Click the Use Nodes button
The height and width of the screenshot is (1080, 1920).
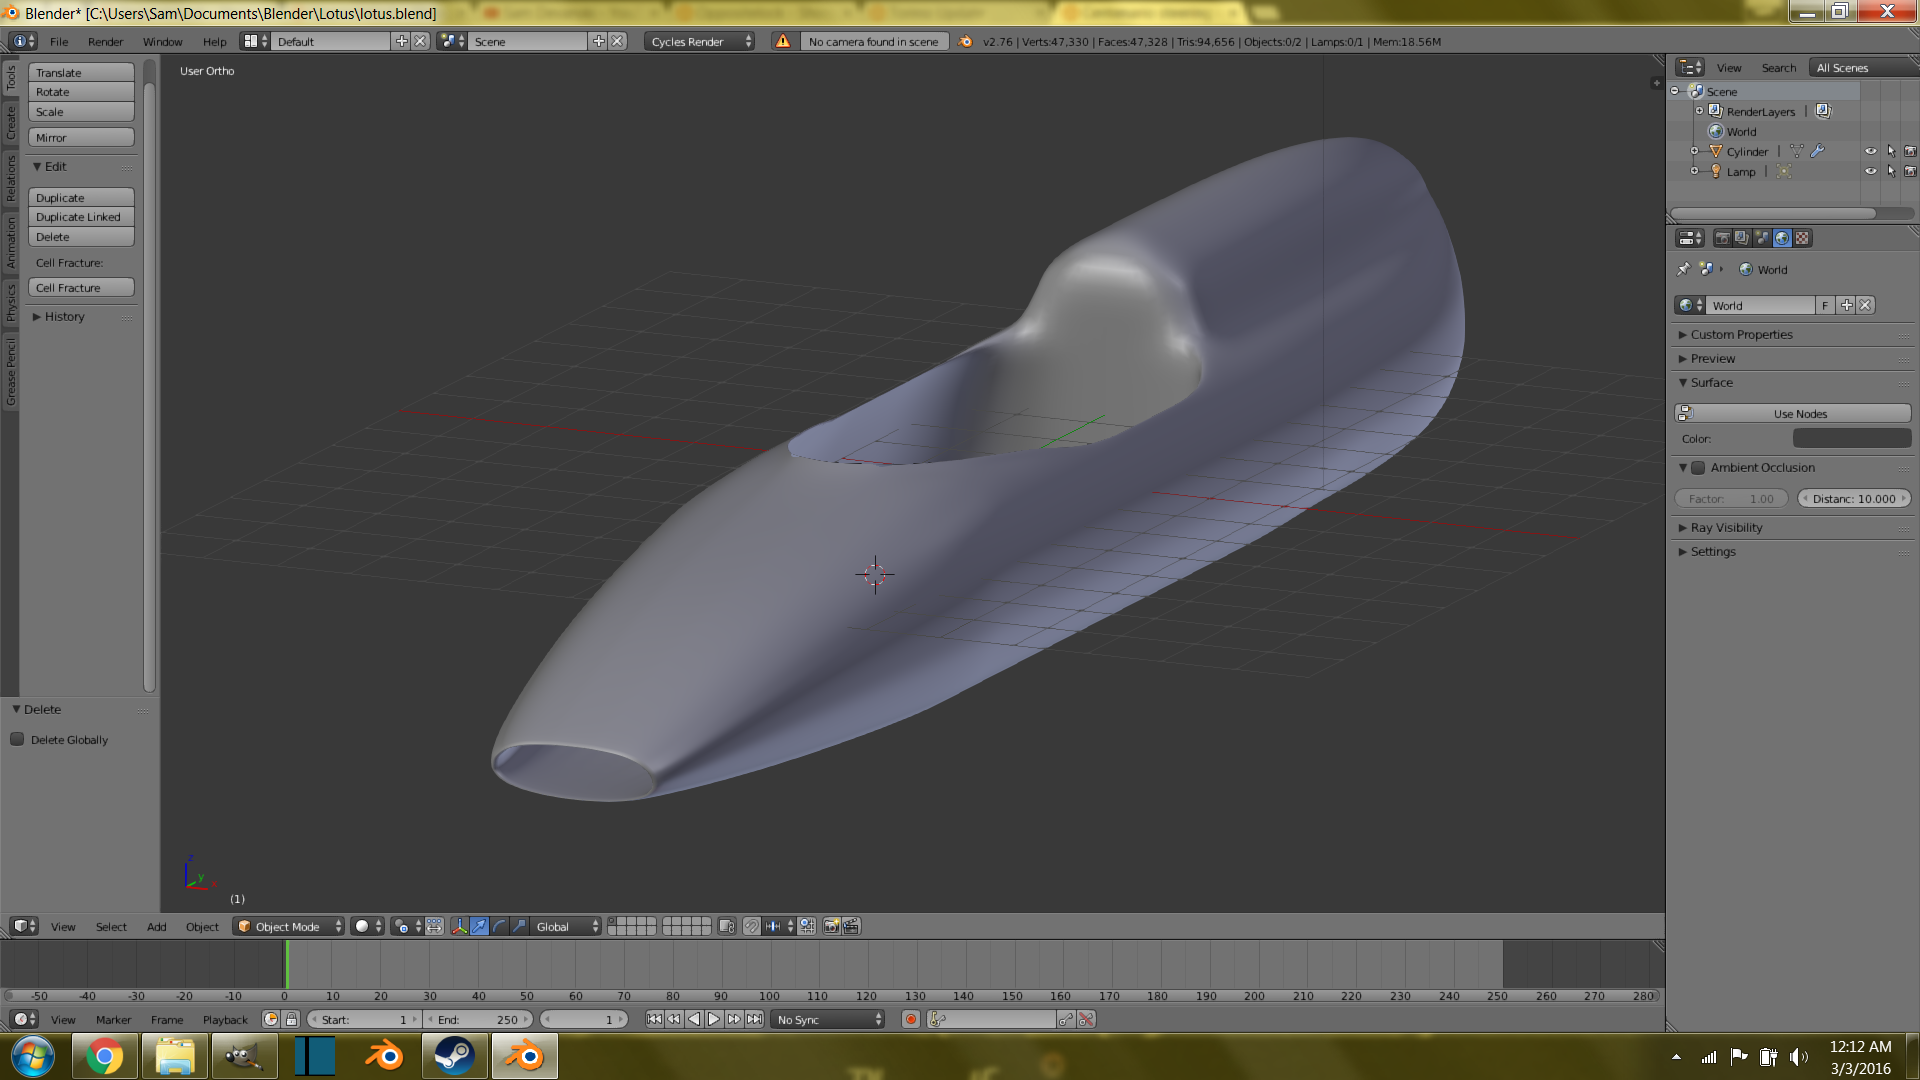point(1792,413)
